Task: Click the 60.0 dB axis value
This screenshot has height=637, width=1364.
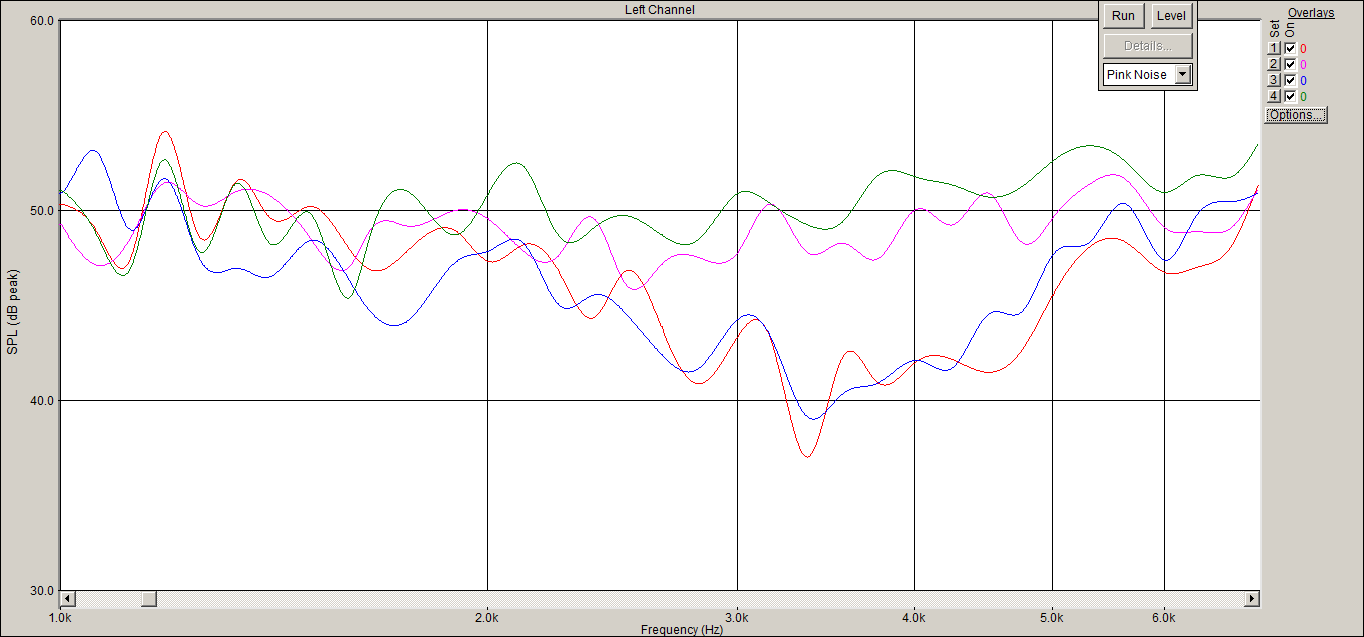Action: click(x=43, y=21)
